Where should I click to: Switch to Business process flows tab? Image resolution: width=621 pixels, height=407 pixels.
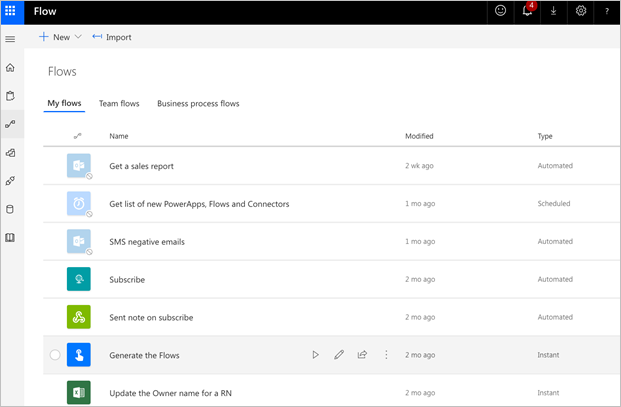pos(198,104)
